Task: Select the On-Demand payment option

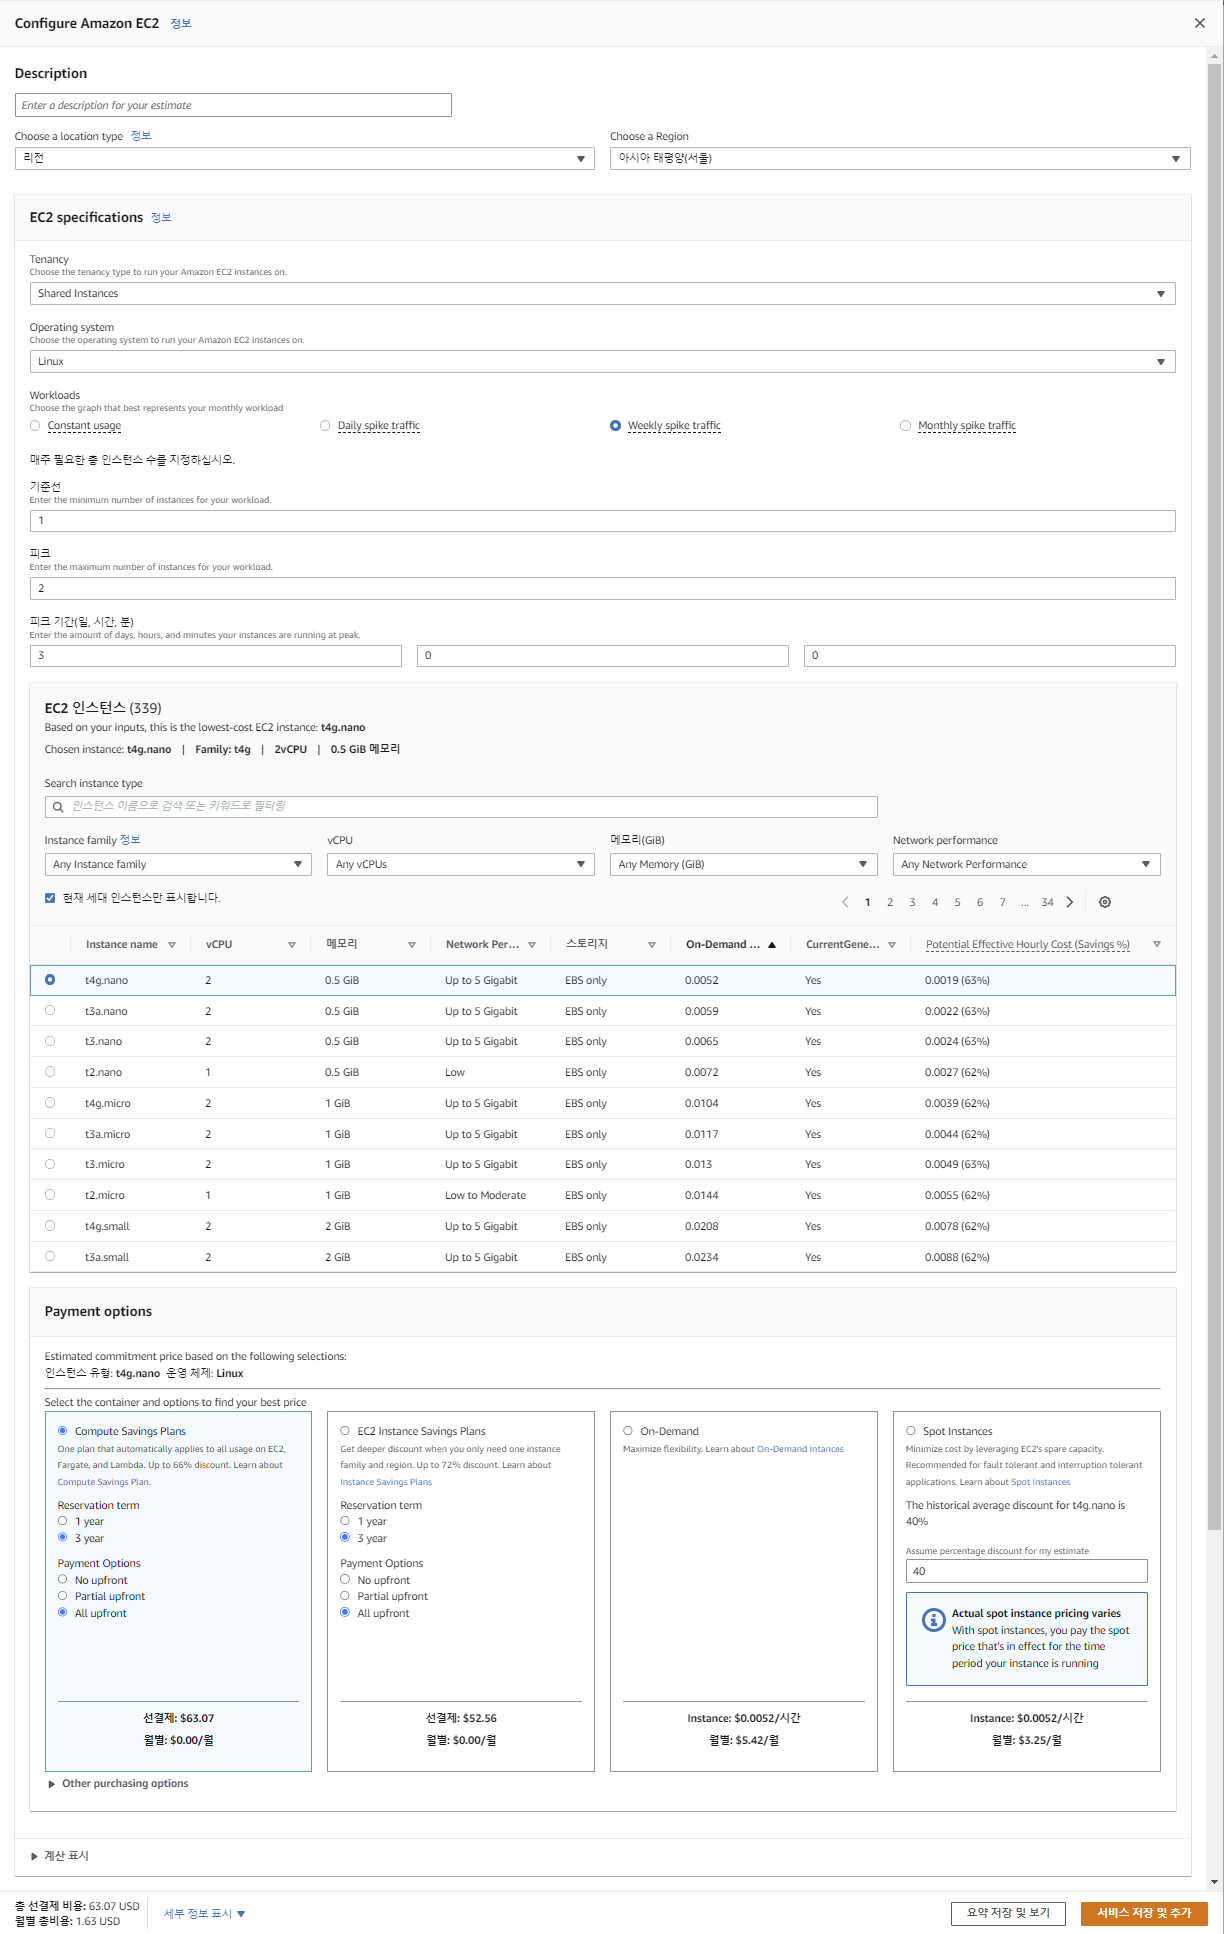Action: [x=628, y=1431]
